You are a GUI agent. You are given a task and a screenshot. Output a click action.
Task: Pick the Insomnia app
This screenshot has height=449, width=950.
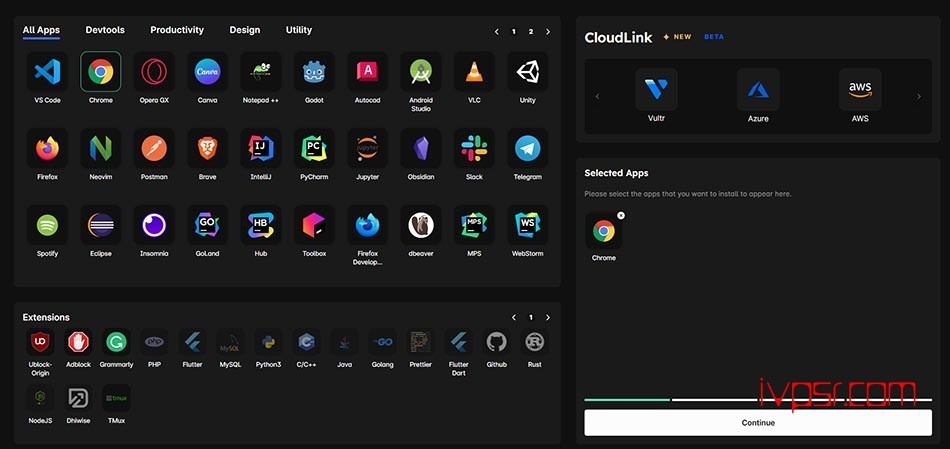(x=154, y=225)
